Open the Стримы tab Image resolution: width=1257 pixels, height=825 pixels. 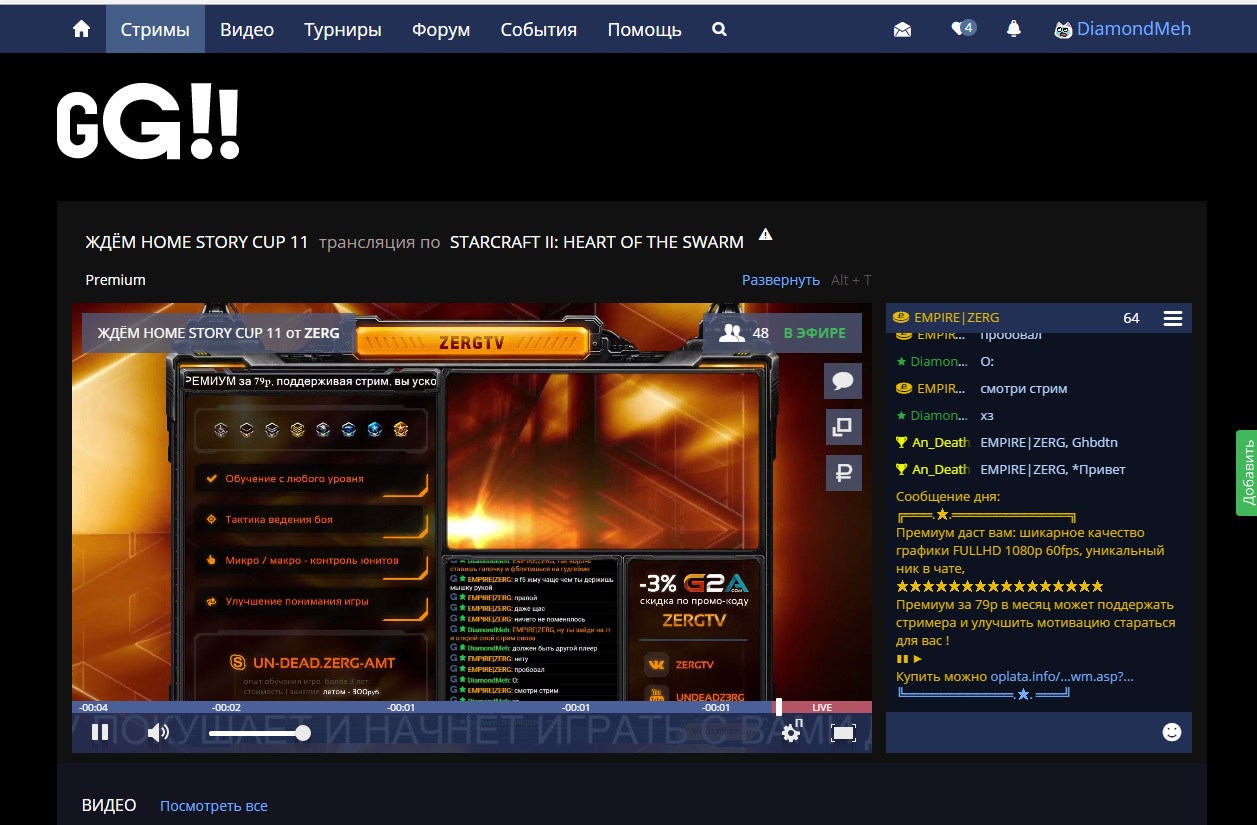click(x=155, y=29)
